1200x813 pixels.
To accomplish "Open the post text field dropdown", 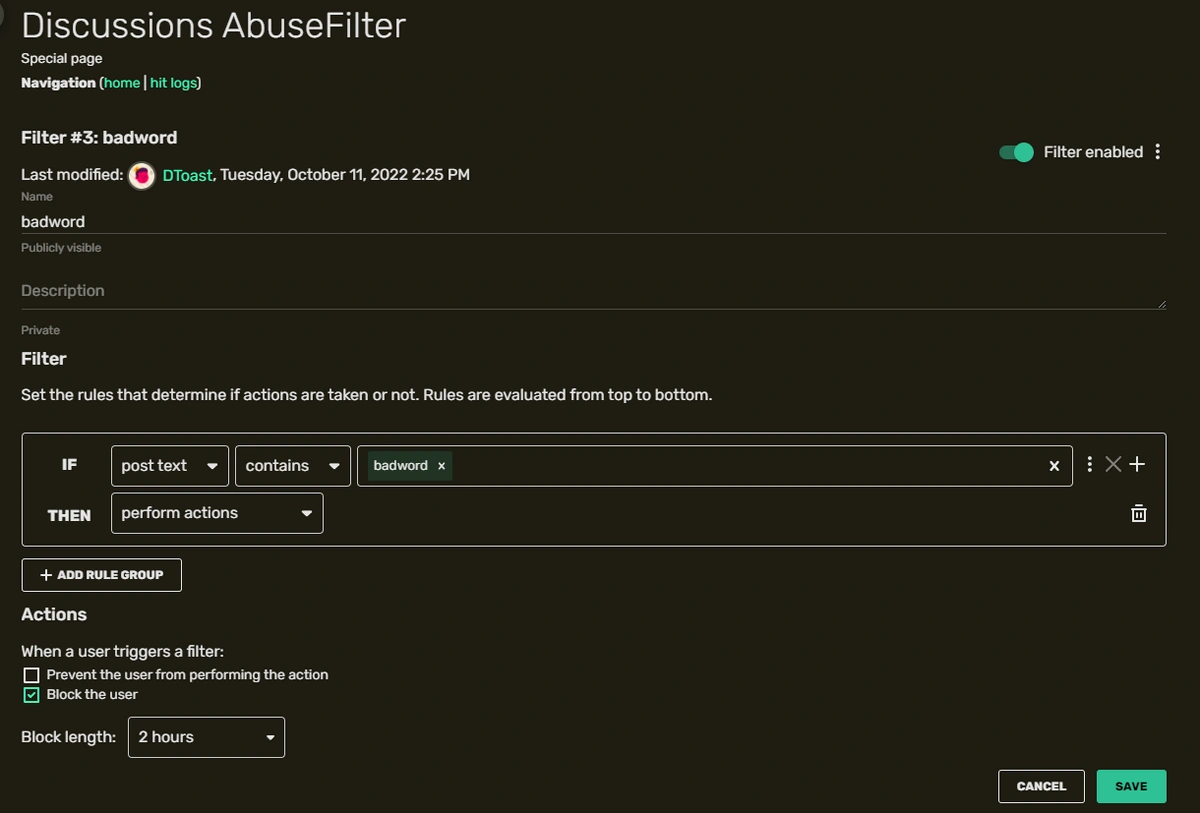I will tap(170, 466).
